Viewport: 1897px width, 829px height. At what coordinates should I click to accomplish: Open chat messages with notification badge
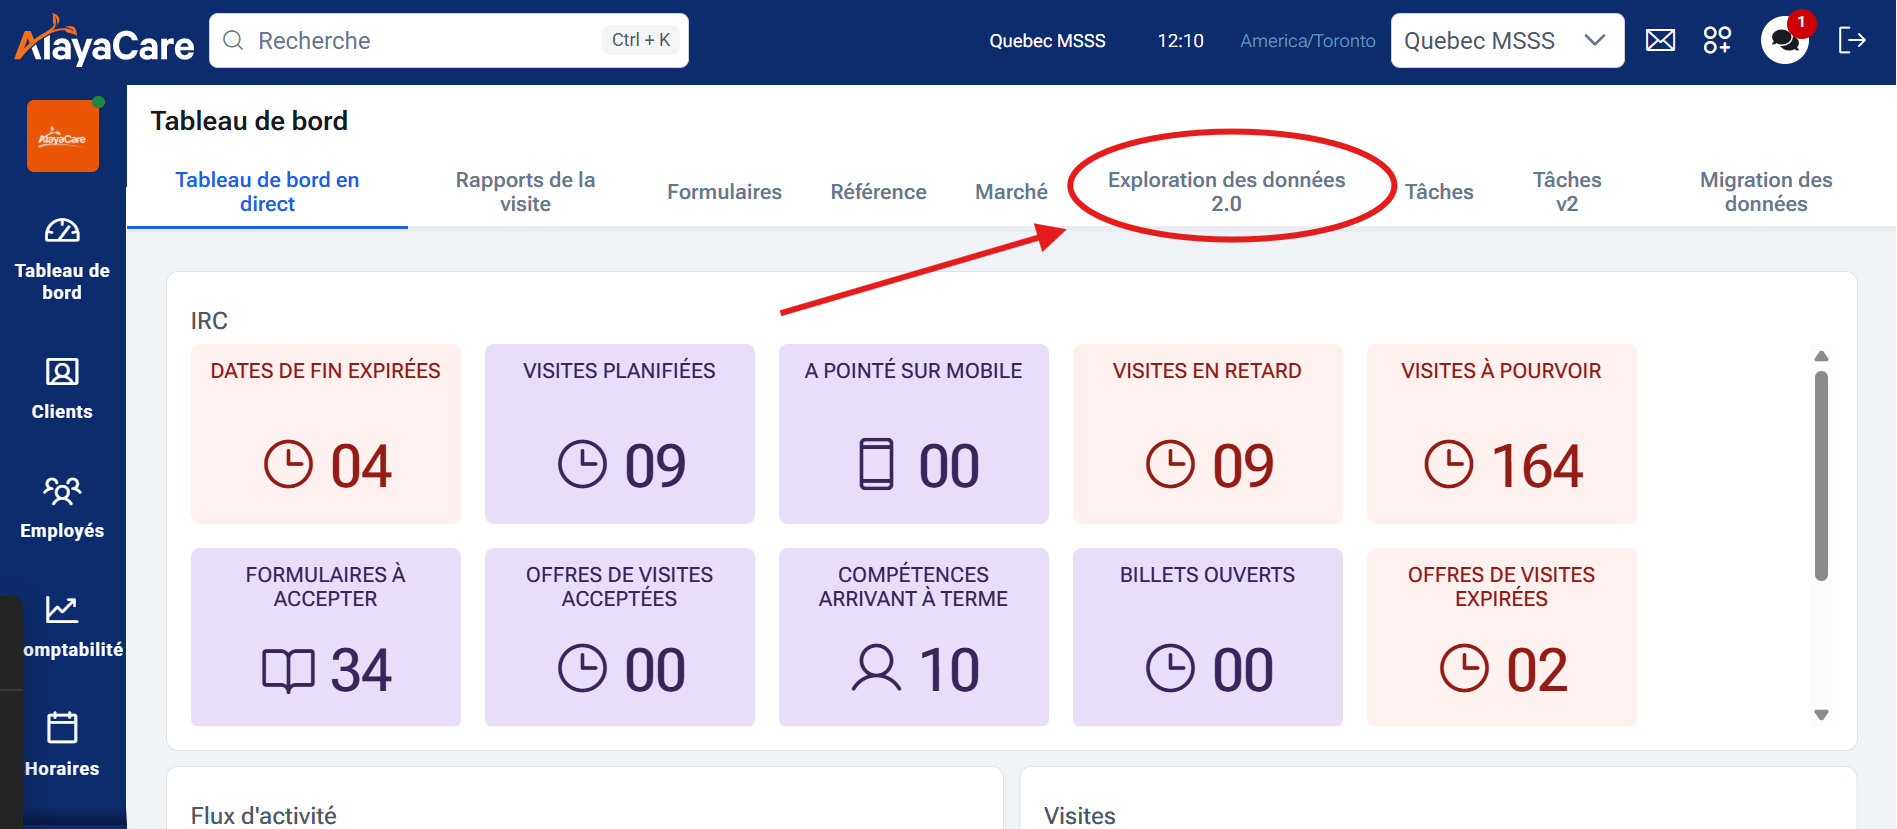point(1785,40)
